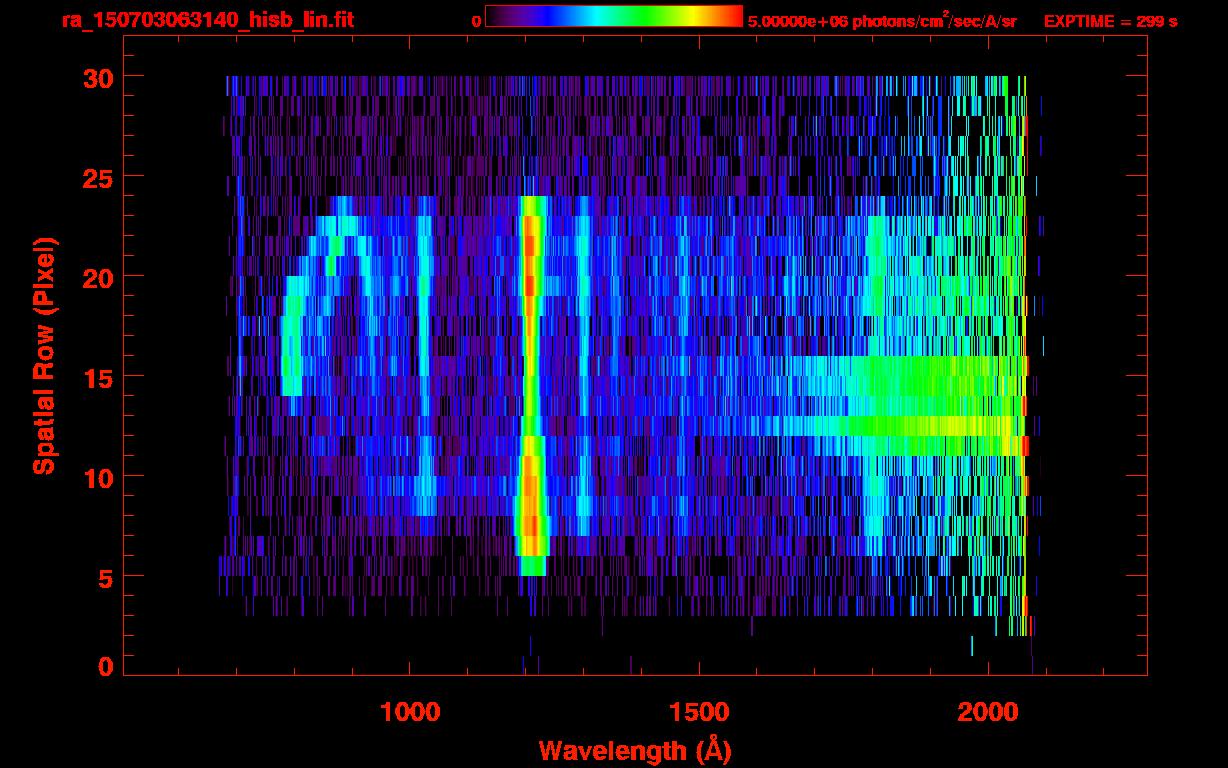This screenshot has width=1228, height=768.
Task: Click the x-axis tick label 2000
Action: 988,712
